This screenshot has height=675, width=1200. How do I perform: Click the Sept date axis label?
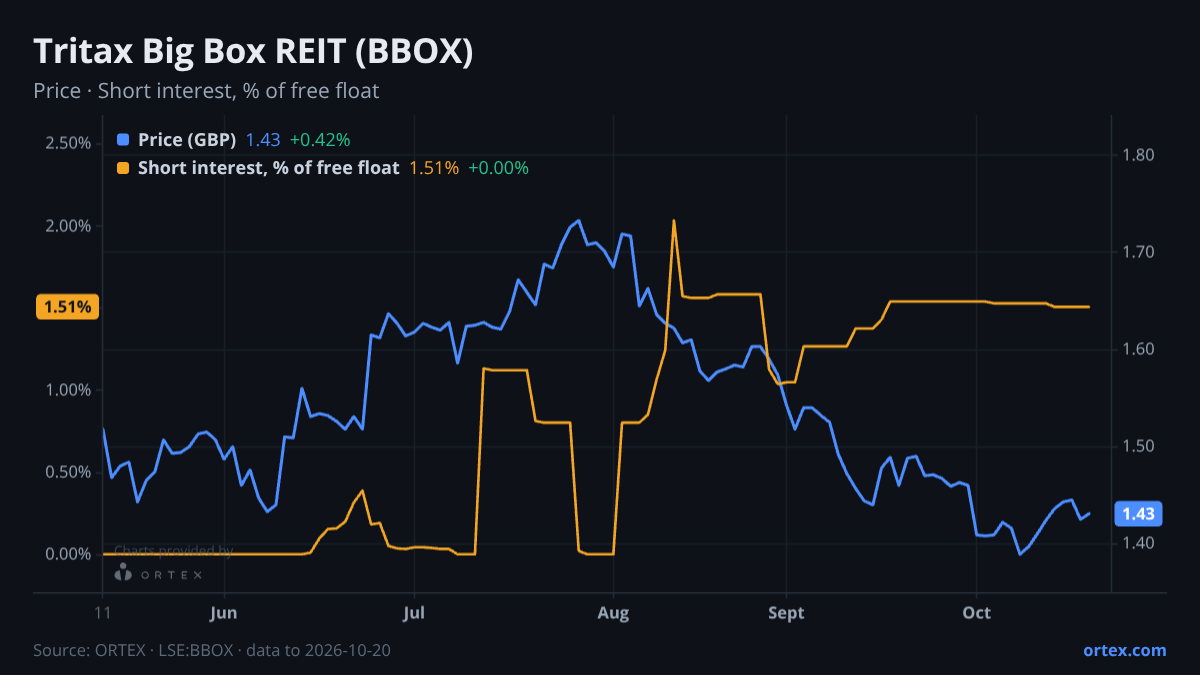pyautogui.click(x=787, y=613)
